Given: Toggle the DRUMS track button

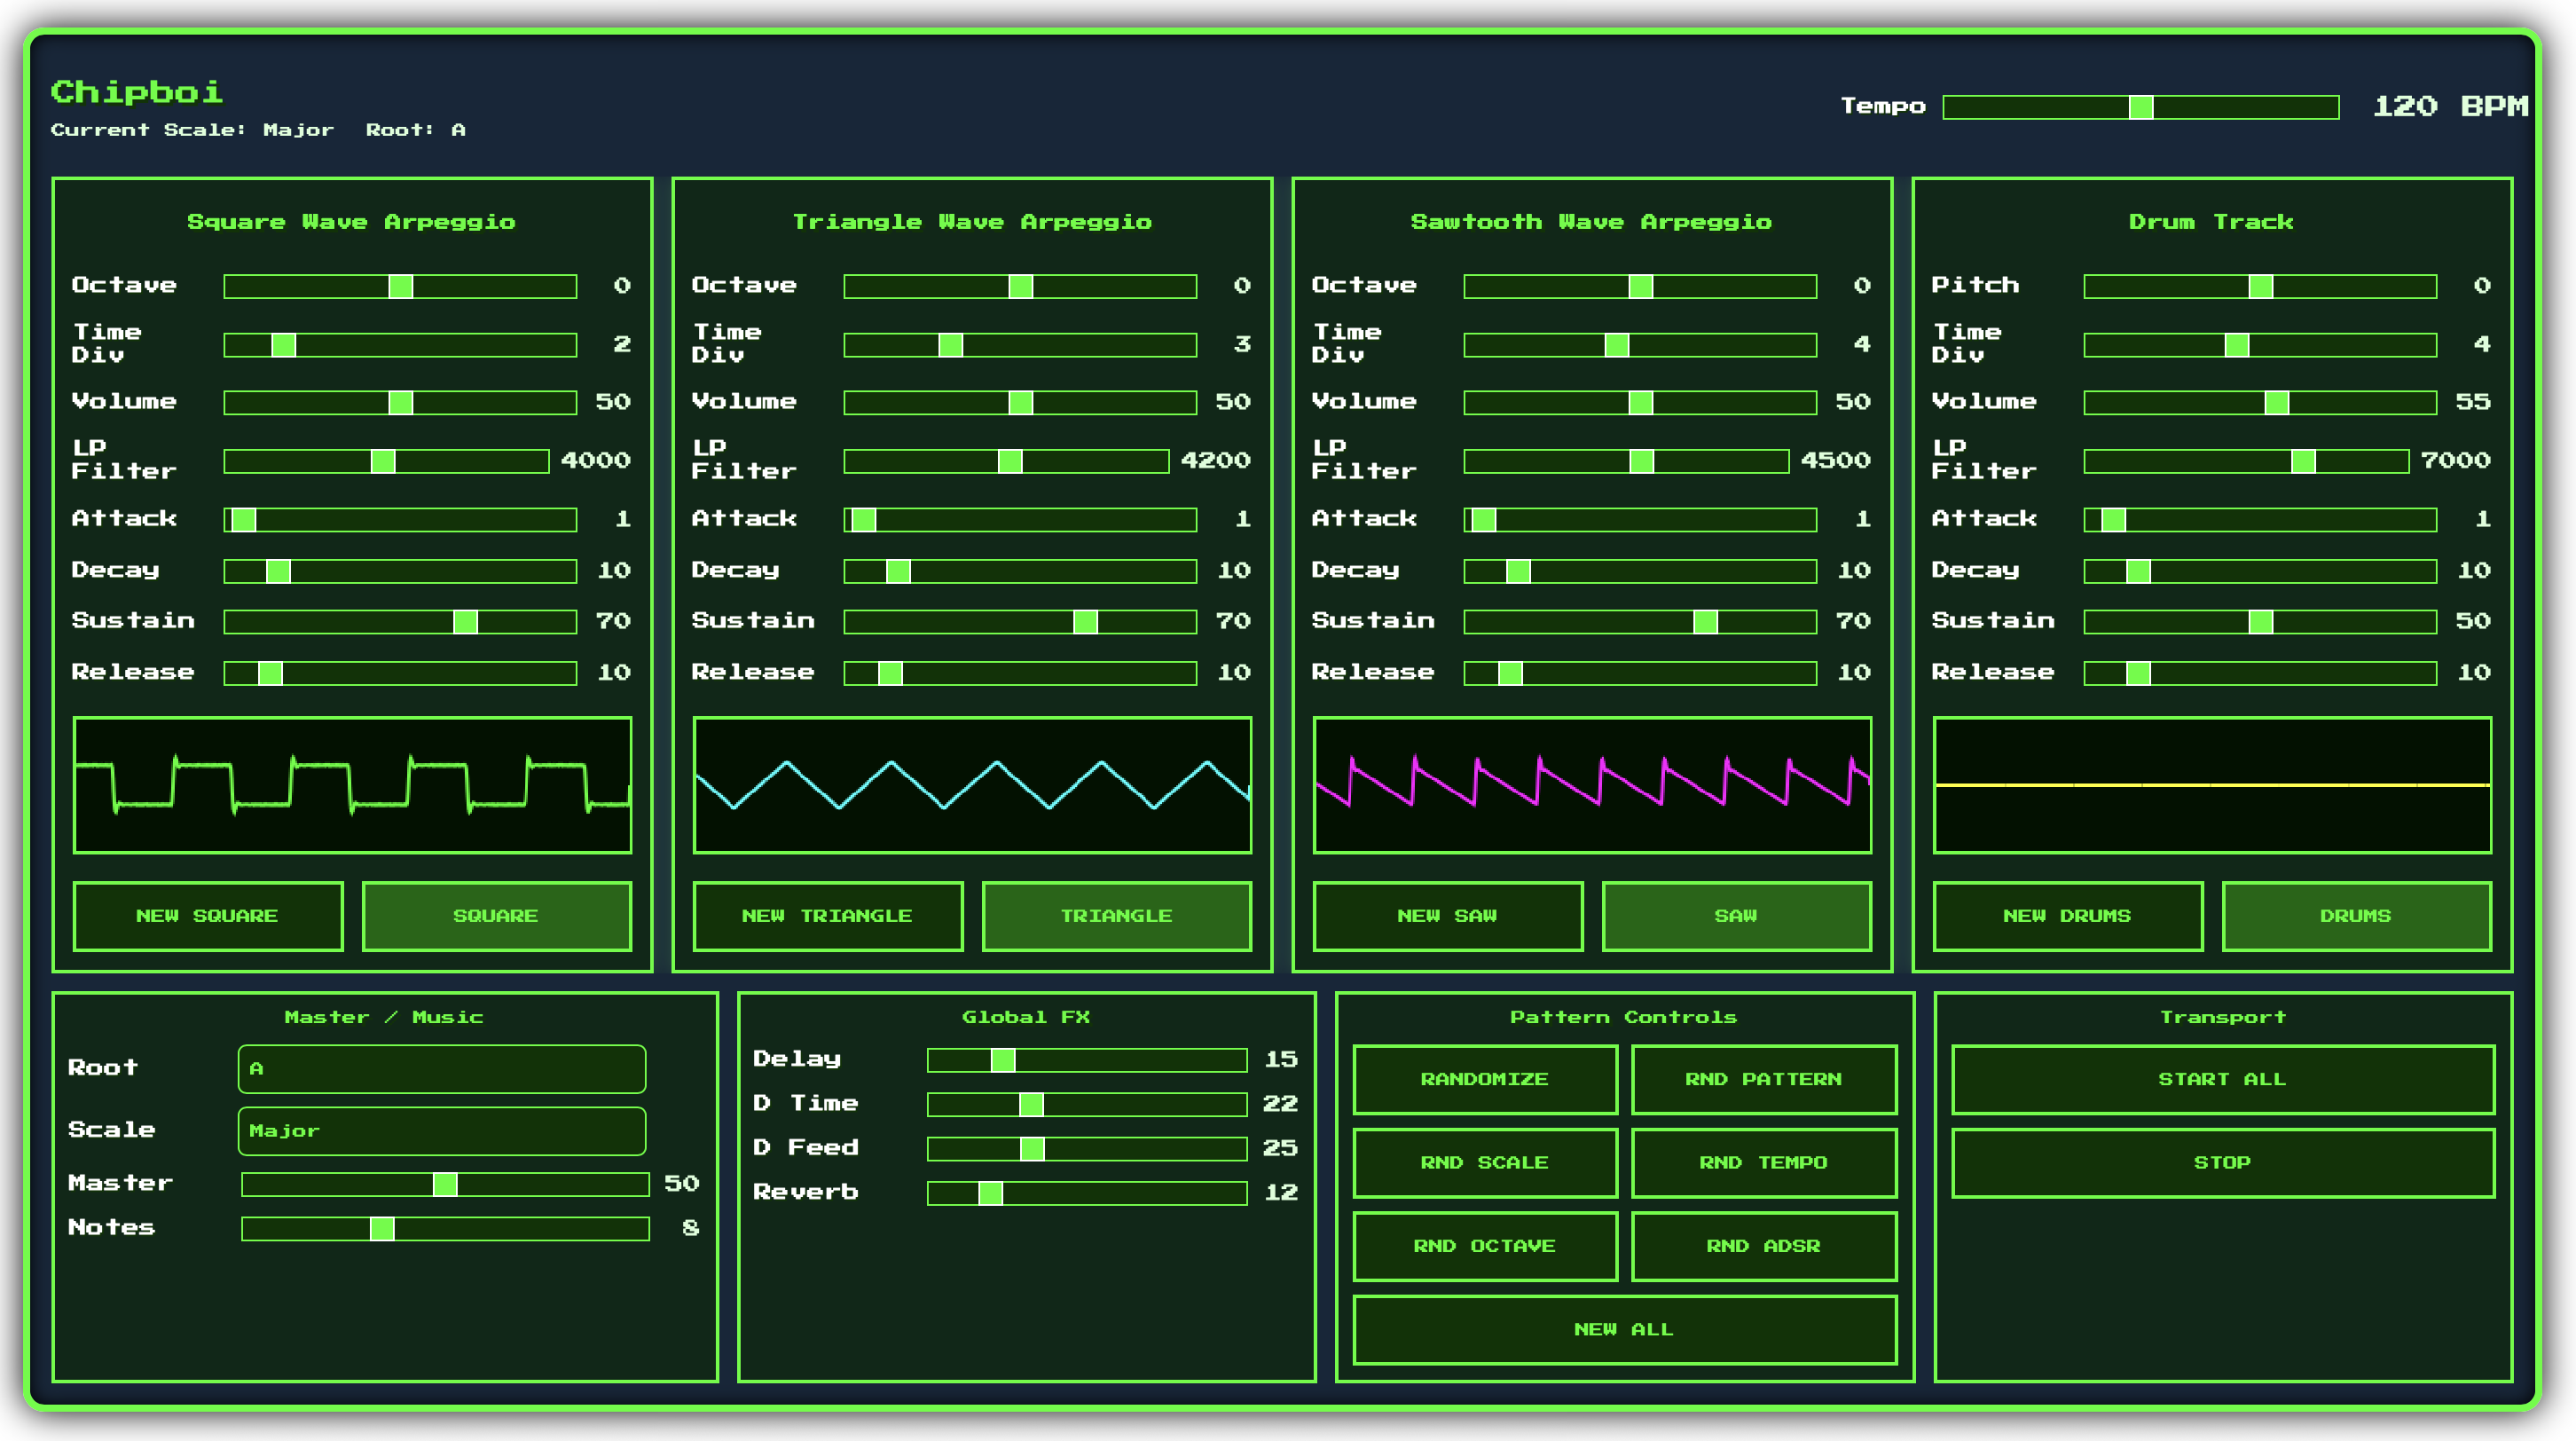Looking at the screenshot, I should pyautogui.click(x=2356, y=915).
